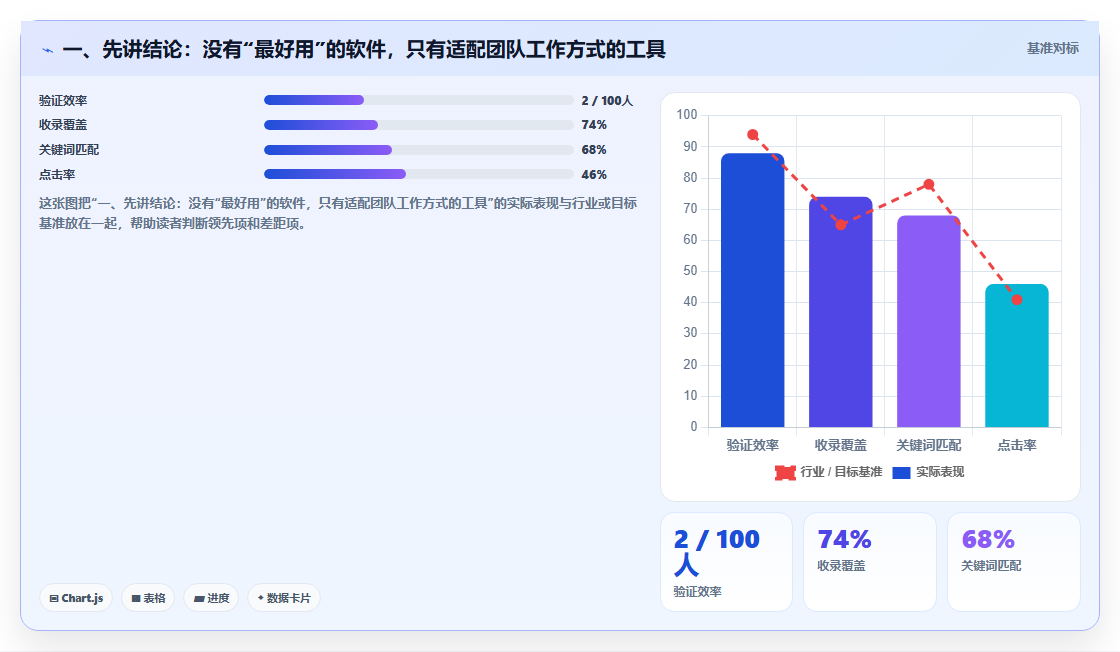Click the red benchmark point above 验证效率 bar
This screenshot has width=1120, height=652.
tap(752, 134)
